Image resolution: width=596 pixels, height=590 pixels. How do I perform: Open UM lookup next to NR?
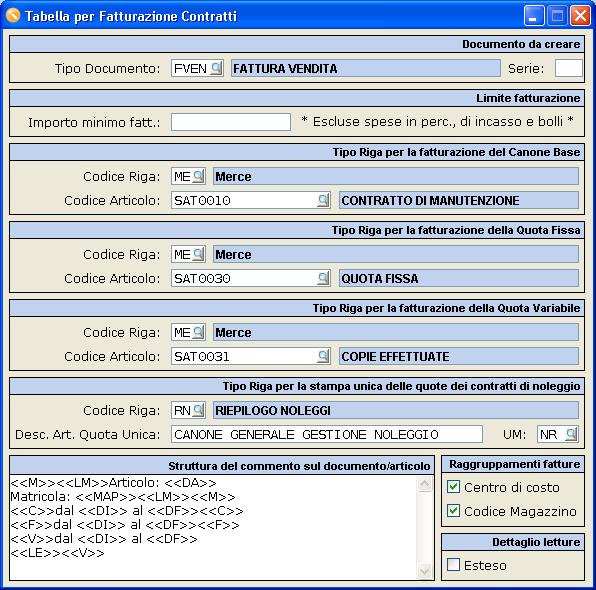pos(571,434)
